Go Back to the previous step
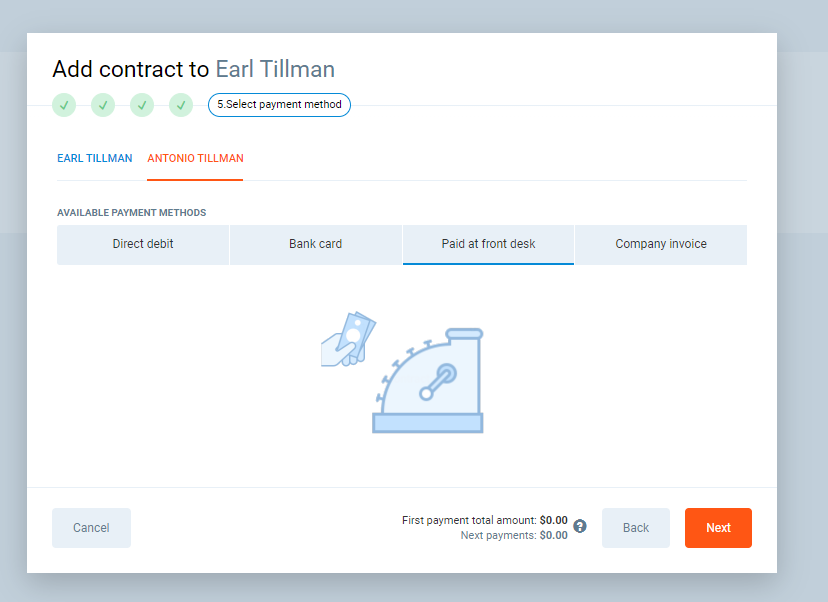828x602 pixels. 636,528
